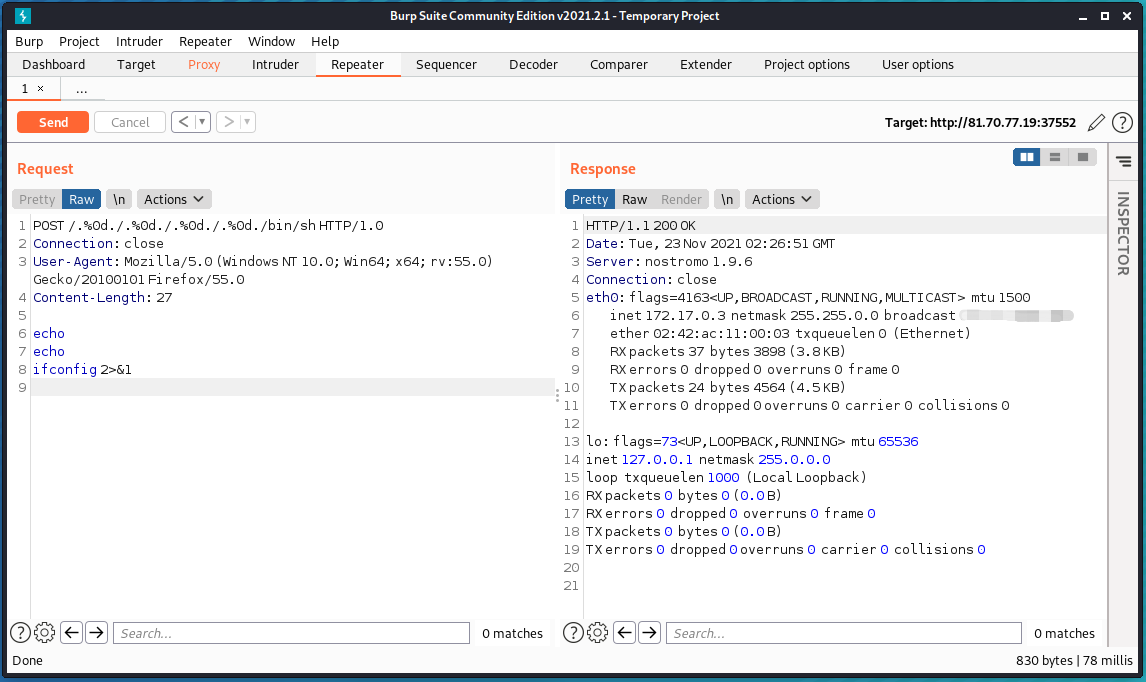Screen dimensions: 1146x682
Task: Add new Repeater tab via ellipsis
Action: pos(81,89)
